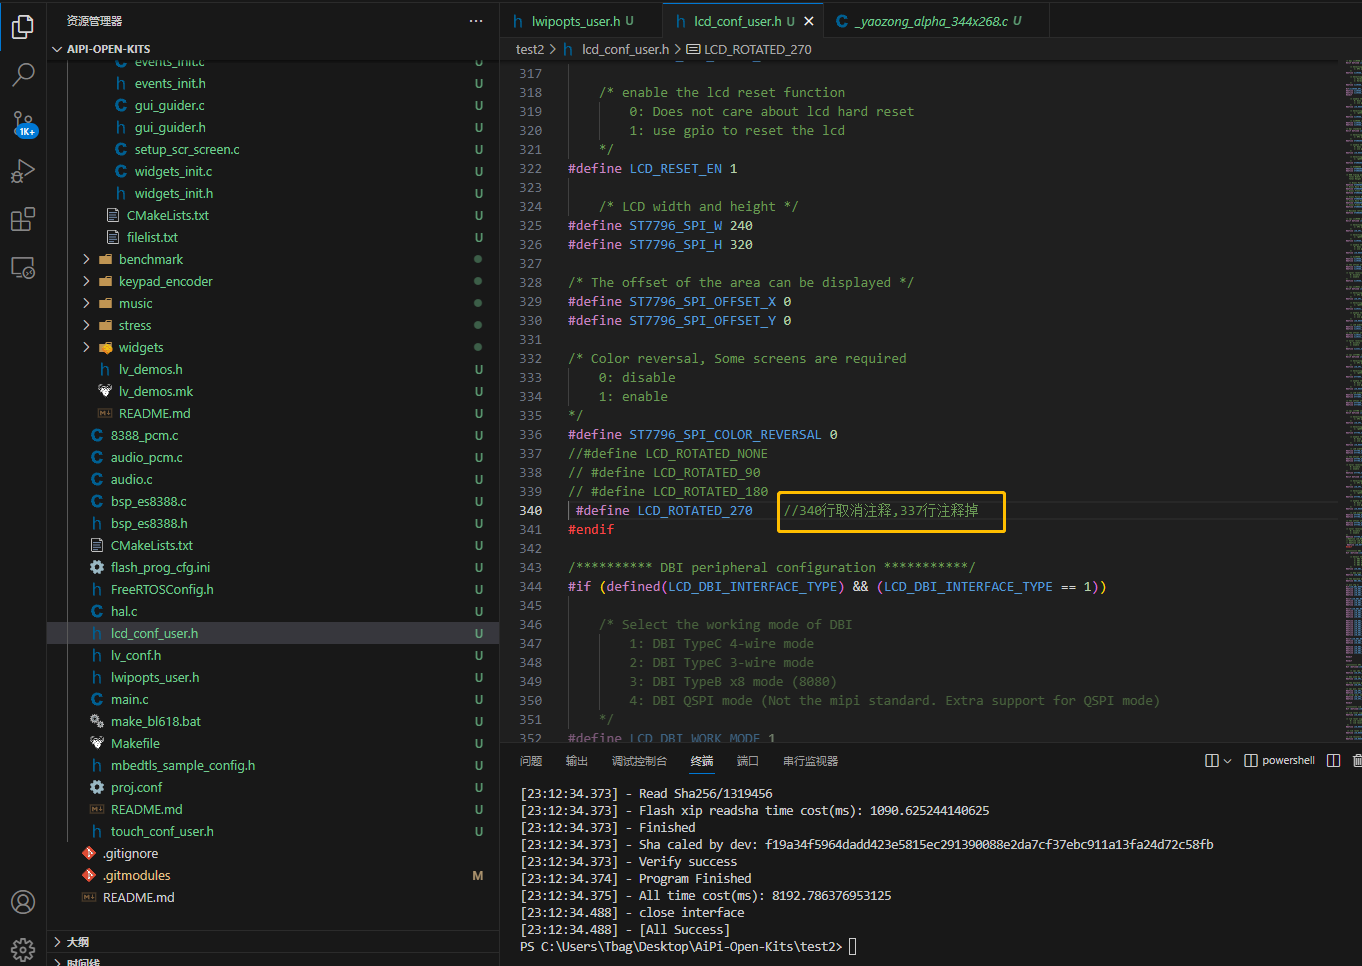Switch to the lwipopts_user.h editor tab
The width and height of the screenshot is (1362, 966).
click(581, 21)
